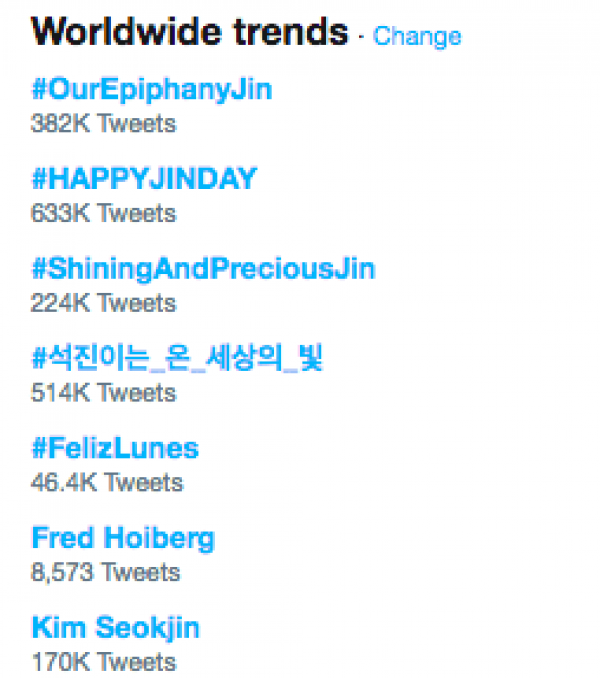Click the 633K Tweets count

click(x=104, y=213)
